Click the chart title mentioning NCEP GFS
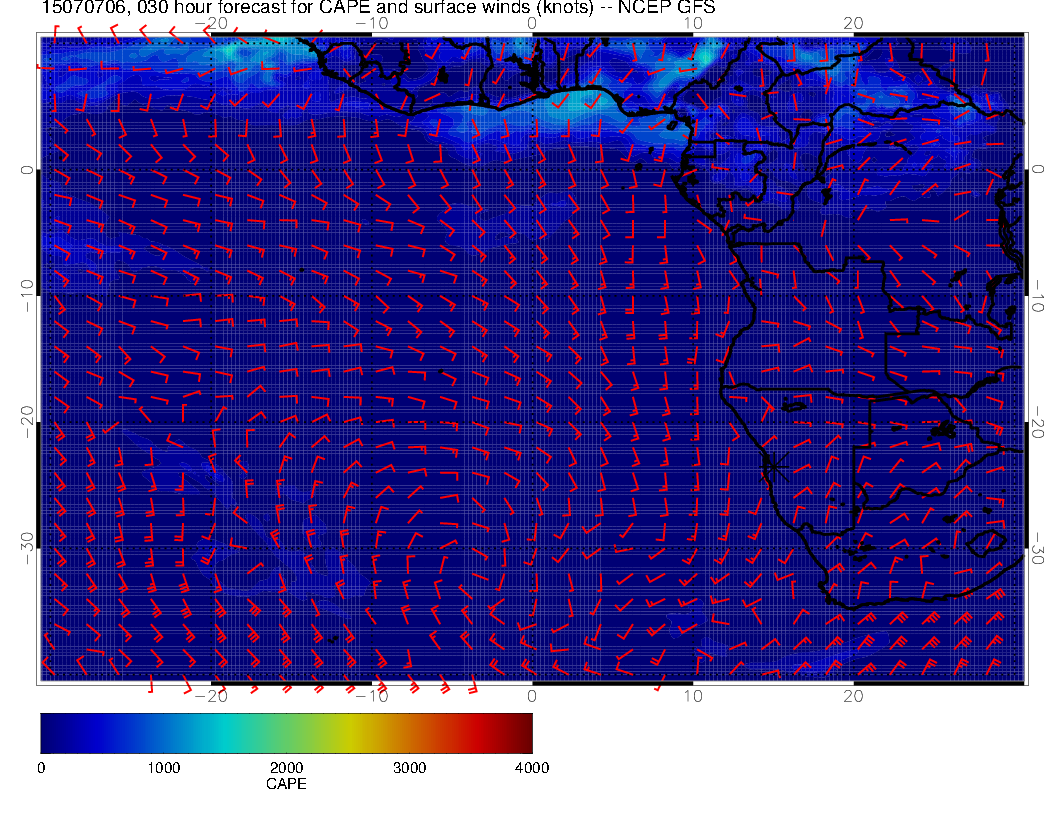 pos(378,7)
